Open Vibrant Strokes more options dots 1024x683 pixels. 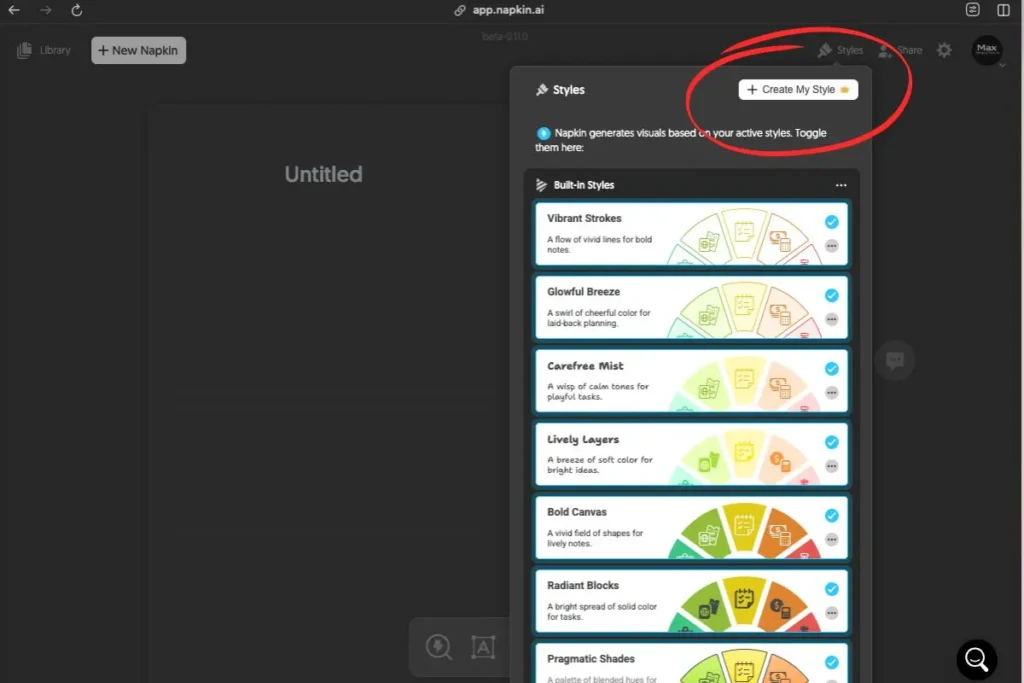[x=831, y=246]
